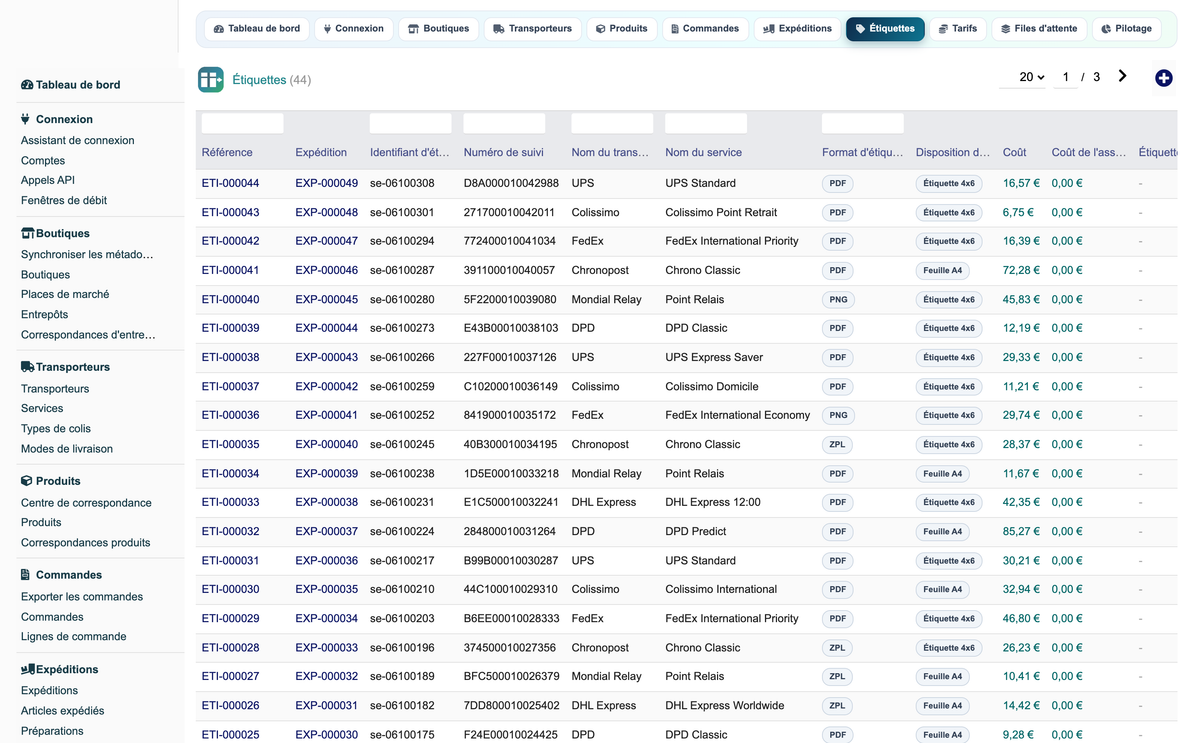Image resolution: width=1200 pixels, height=743 pixels.
Task: Click the Commandes document icon in sidebar
Action: pyautogui.click(x=26, y=575)
